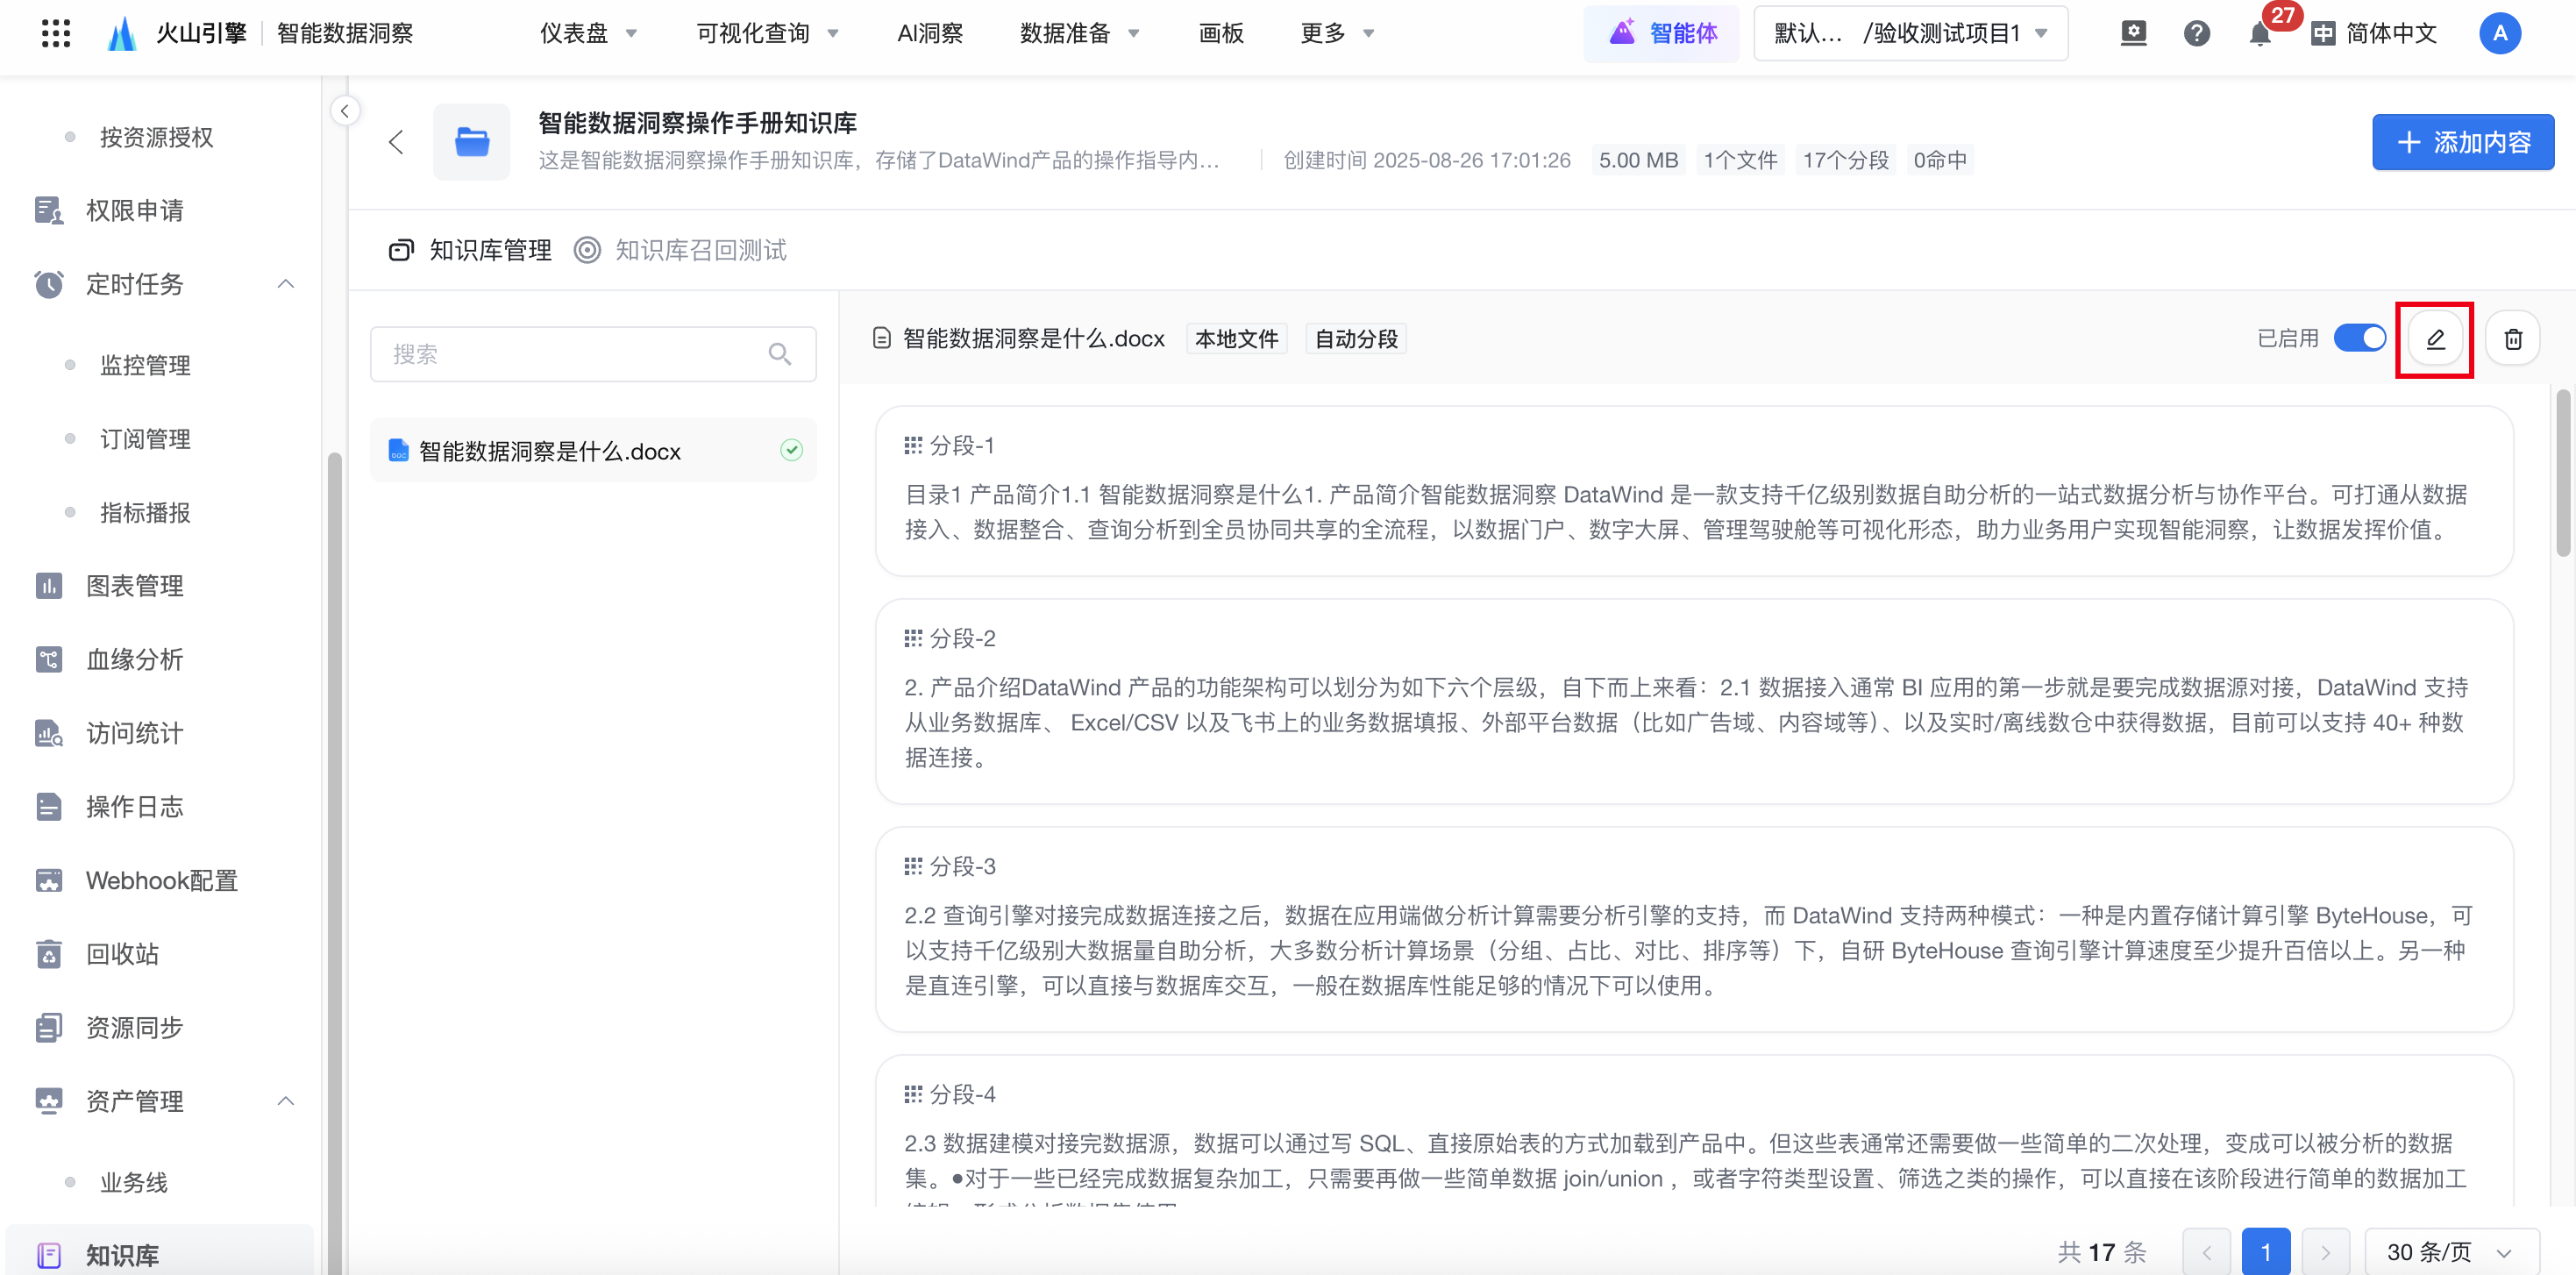The width and height of the screenshot is (2576, 1275).
Task: Toggle the 已启用 switch off
Action: coord(2359,338)
